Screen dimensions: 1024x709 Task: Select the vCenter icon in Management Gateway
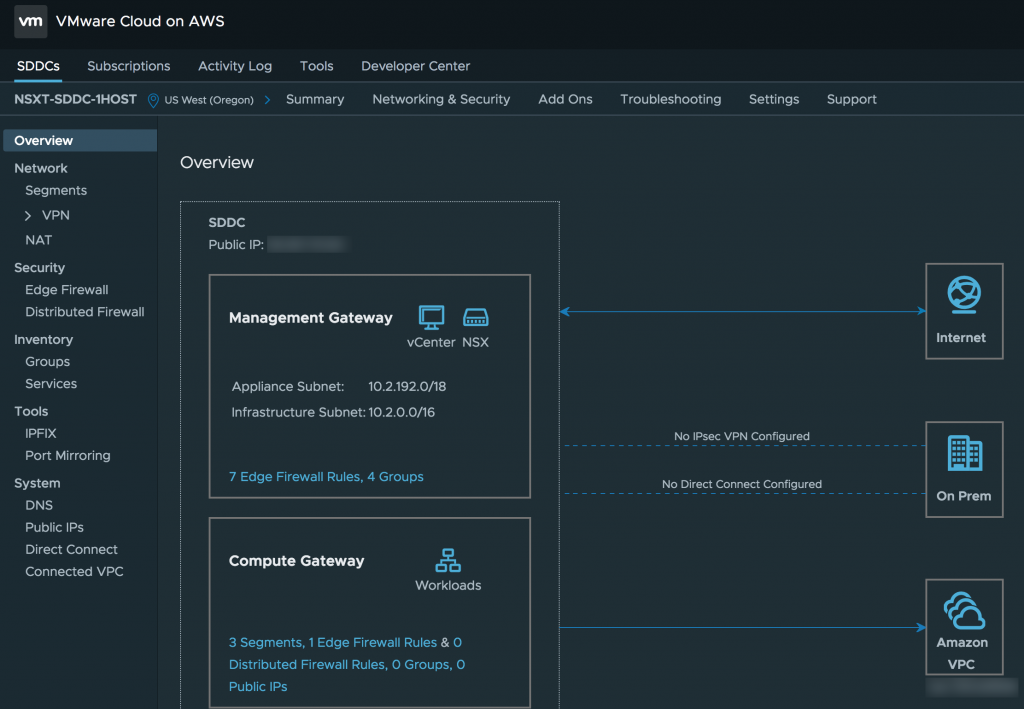(431, 315)
